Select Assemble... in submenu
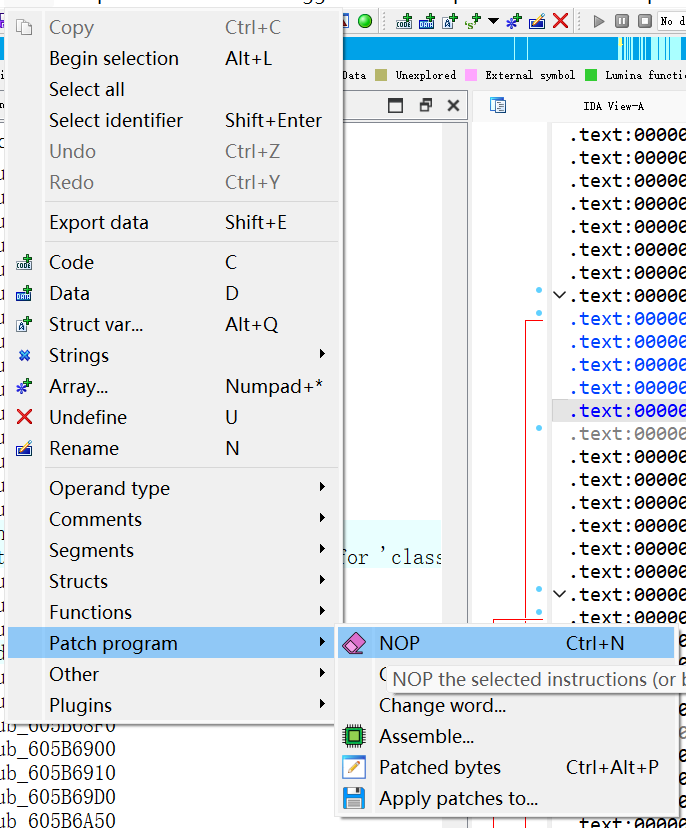 coord(506,737)
